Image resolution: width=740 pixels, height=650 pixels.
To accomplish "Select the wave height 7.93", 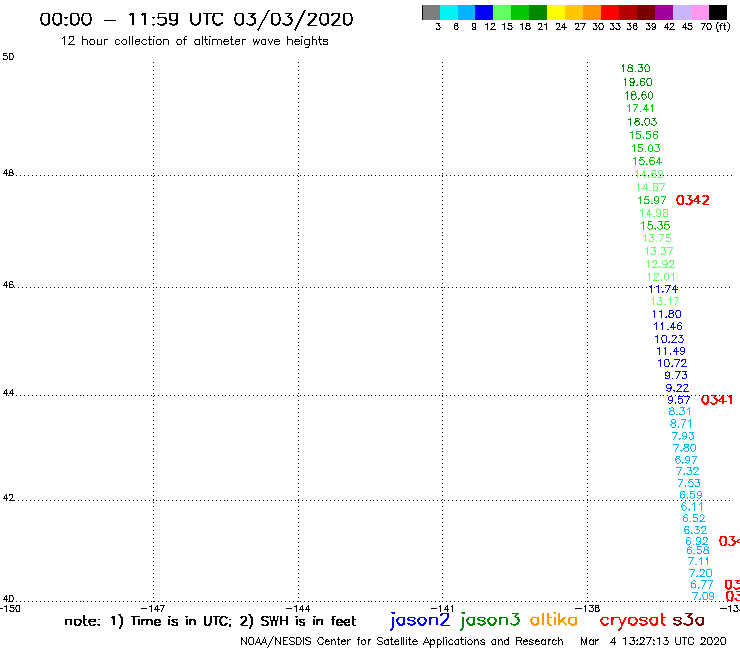I will pos(683,436).
